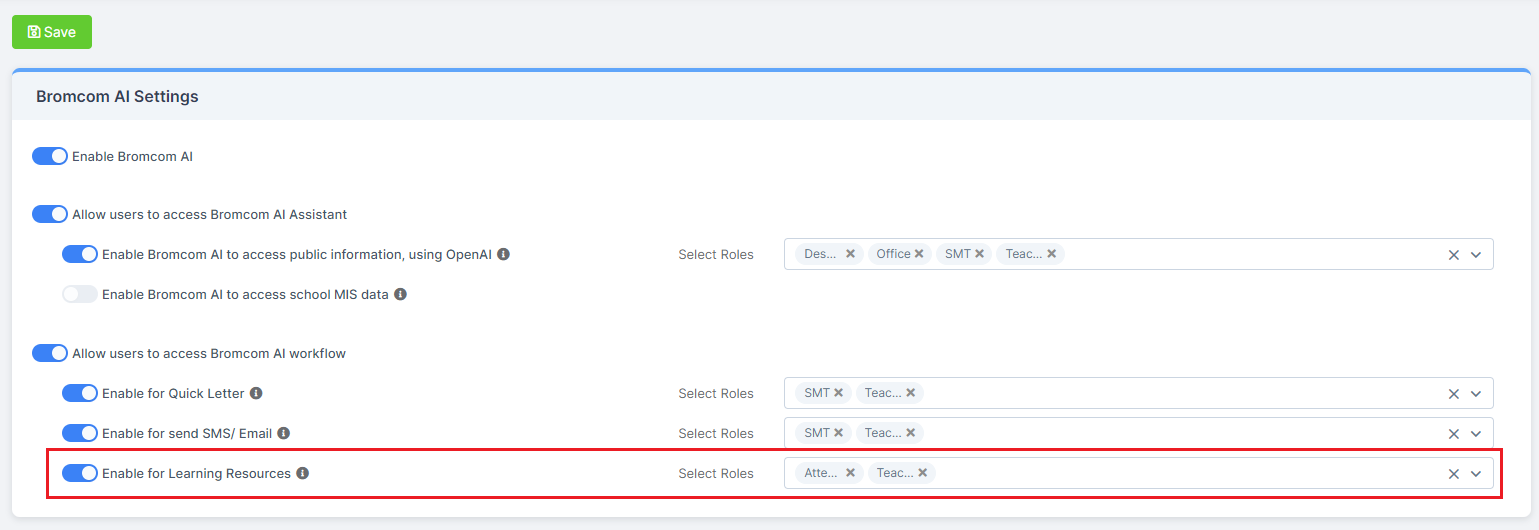Open SMS/ Email roles dropdown chevron
The image size is (1539, 530).
tap(1476, 434)
